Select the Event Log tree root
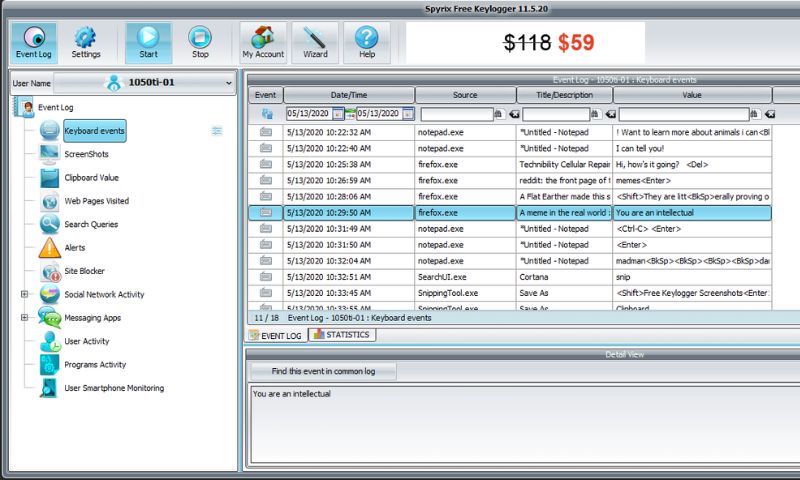The height and width of the screenshot is (480, 800). click(56, 108)
